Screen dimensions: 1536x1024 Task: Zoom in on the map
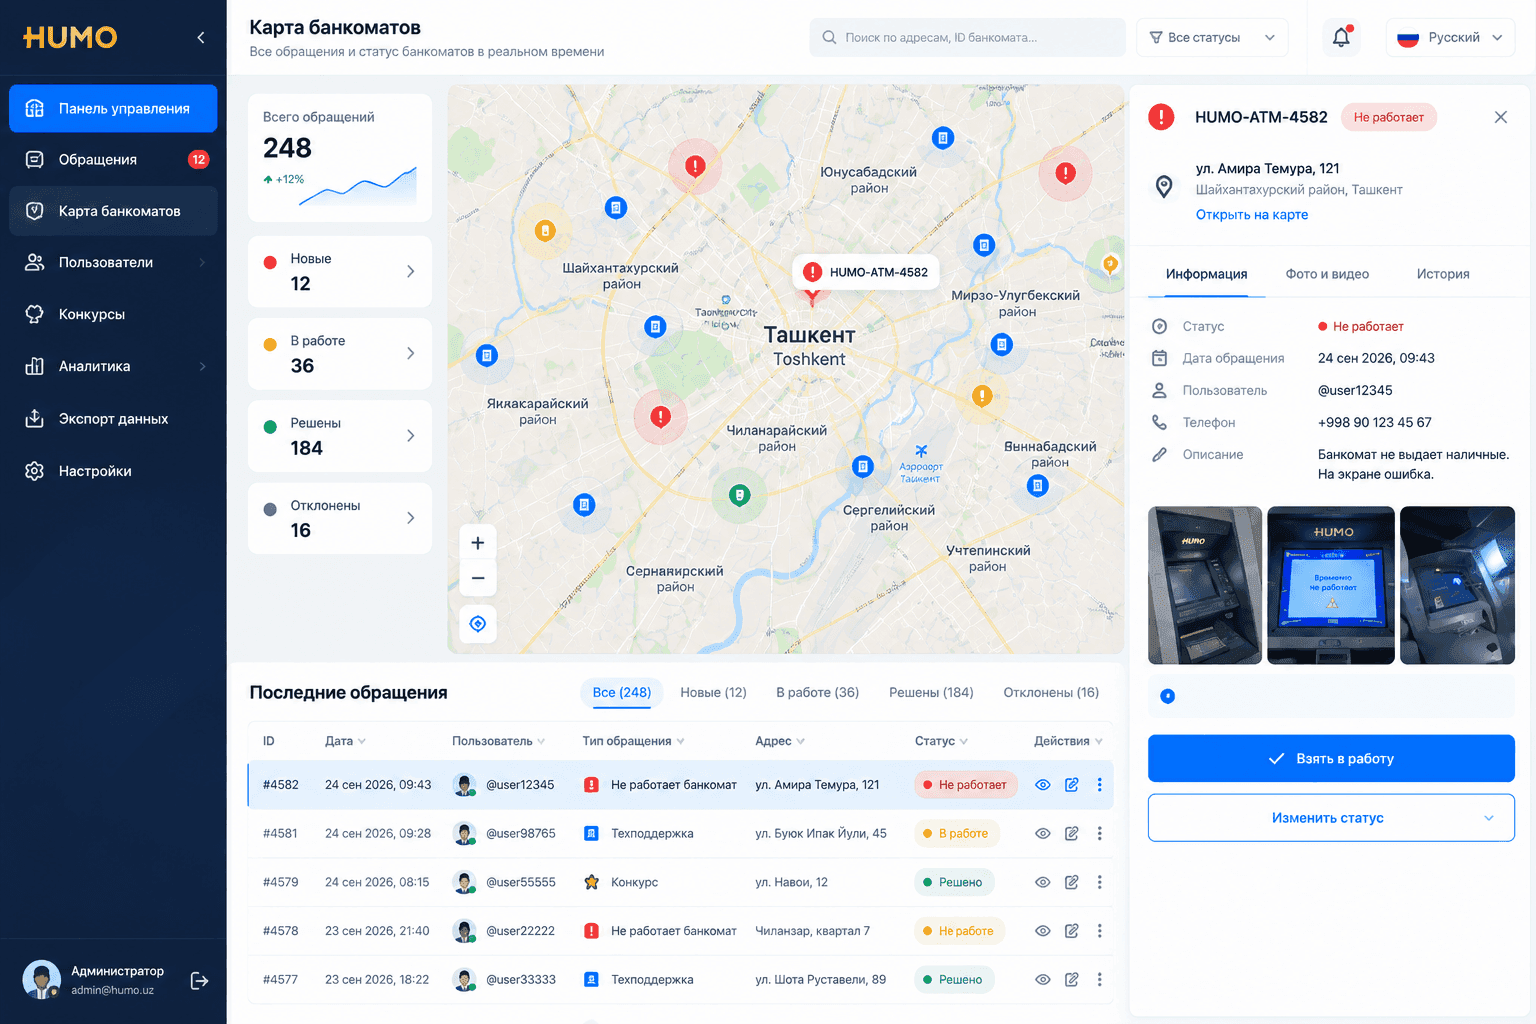[x=478, y=543]
